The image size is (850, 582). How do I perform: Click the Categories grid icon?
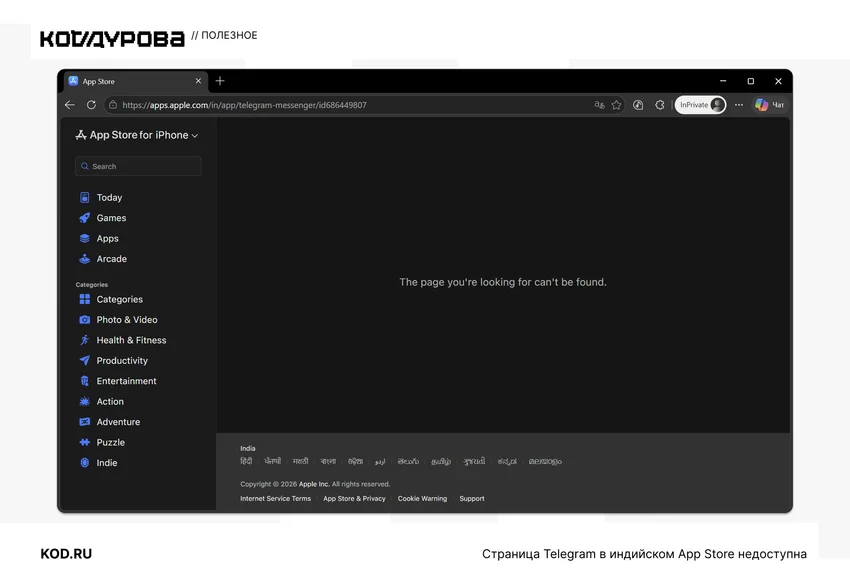click(x=85, y=299)
